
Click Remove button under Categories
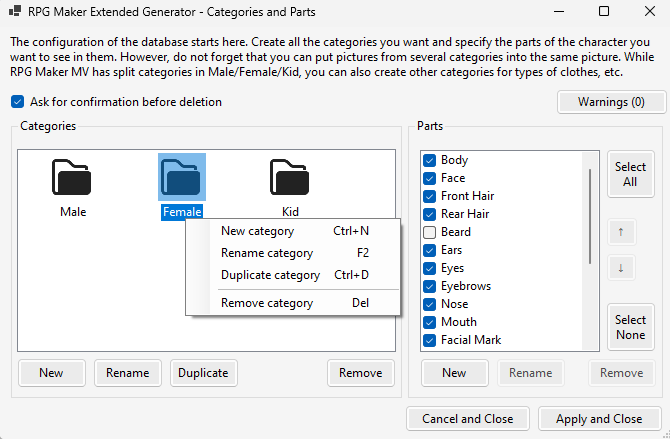(x=361, y=373)
